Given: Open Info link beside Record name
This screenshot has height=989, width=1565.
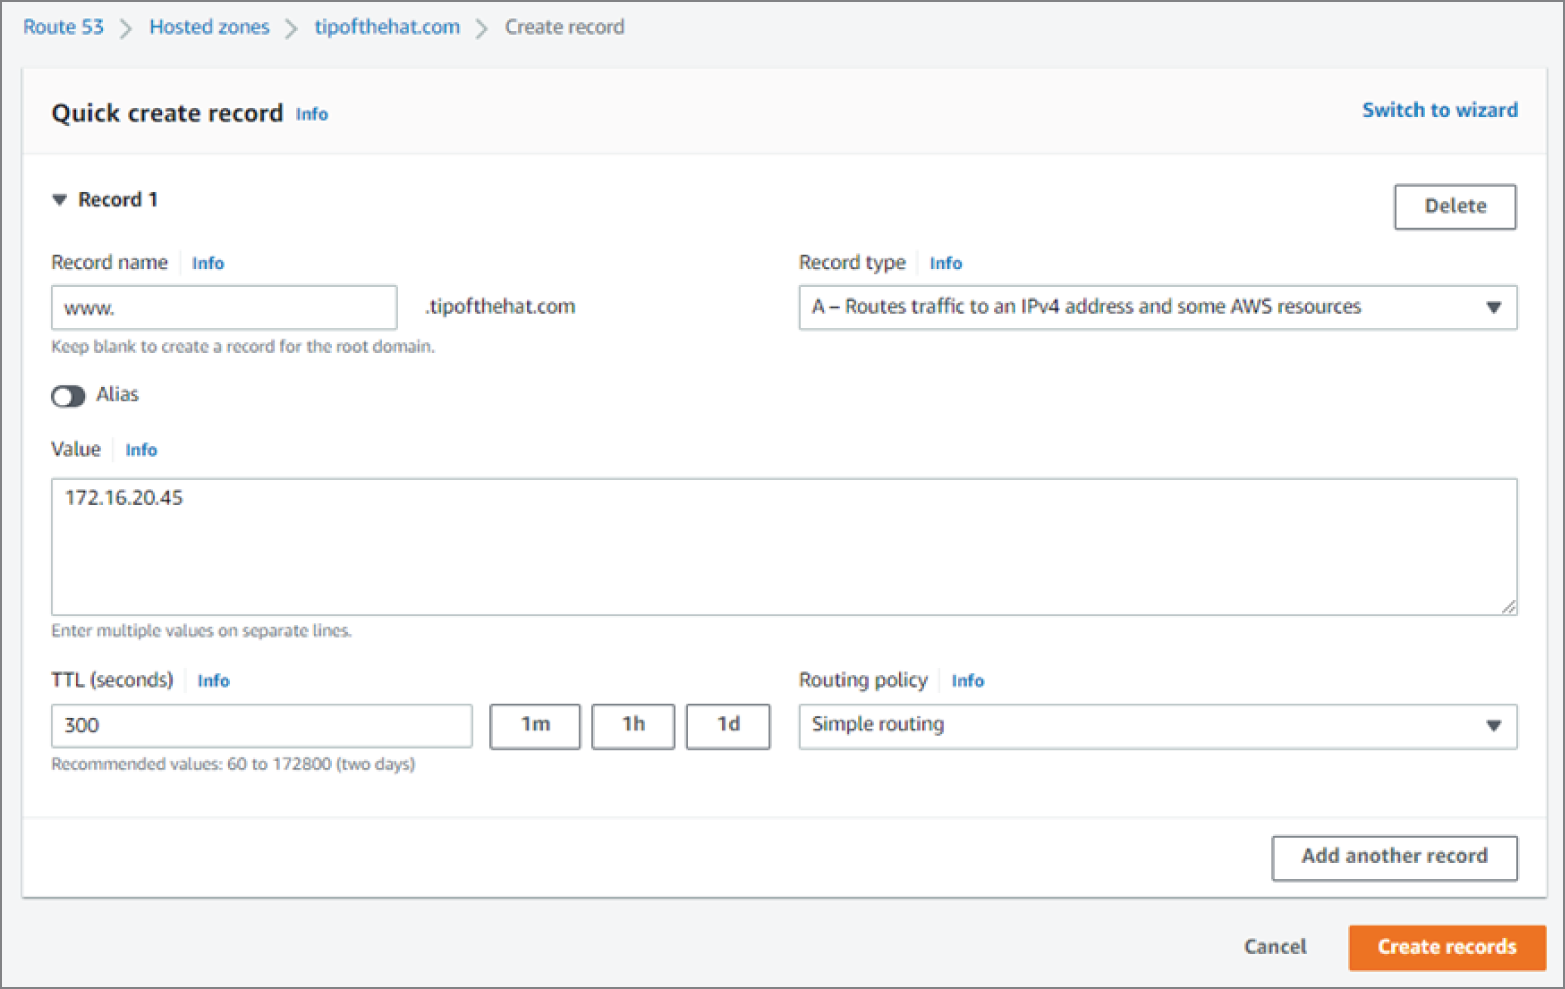Looking at the screenshot, I should point(208,263).
